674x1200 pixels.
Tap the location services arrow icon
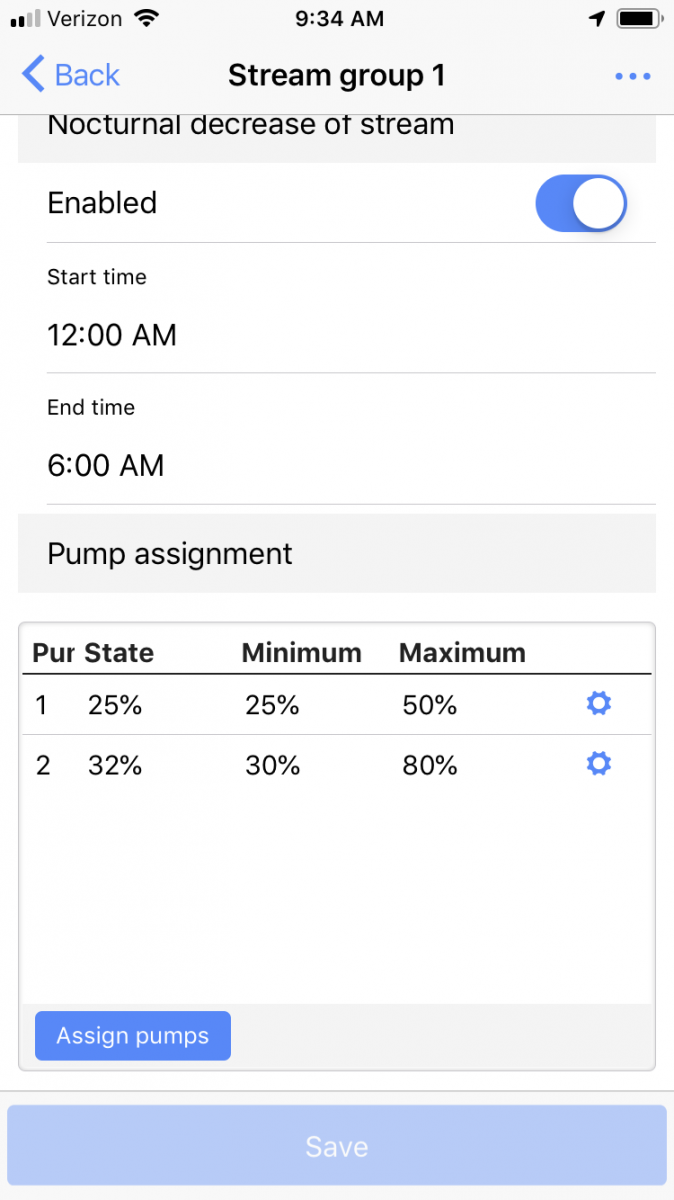click(597, 18)
